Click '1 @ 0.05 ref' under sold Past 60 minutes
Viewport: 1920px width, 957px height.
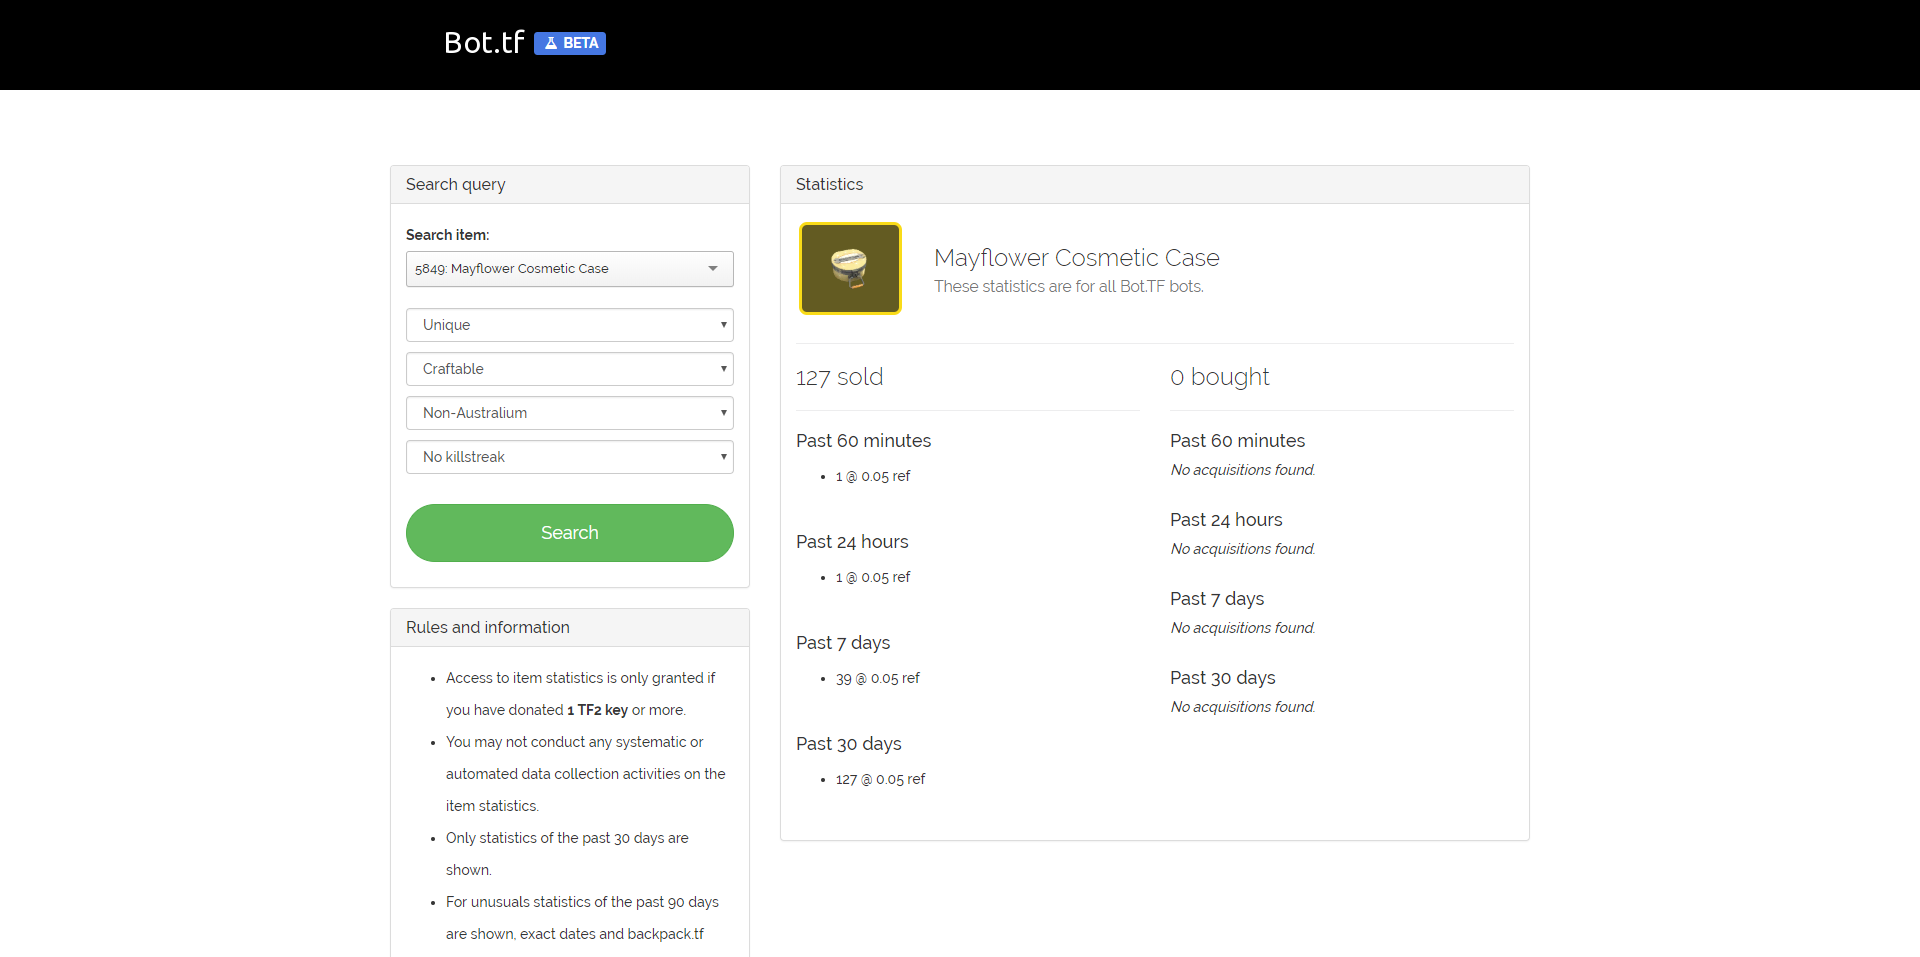click(873, 476)
